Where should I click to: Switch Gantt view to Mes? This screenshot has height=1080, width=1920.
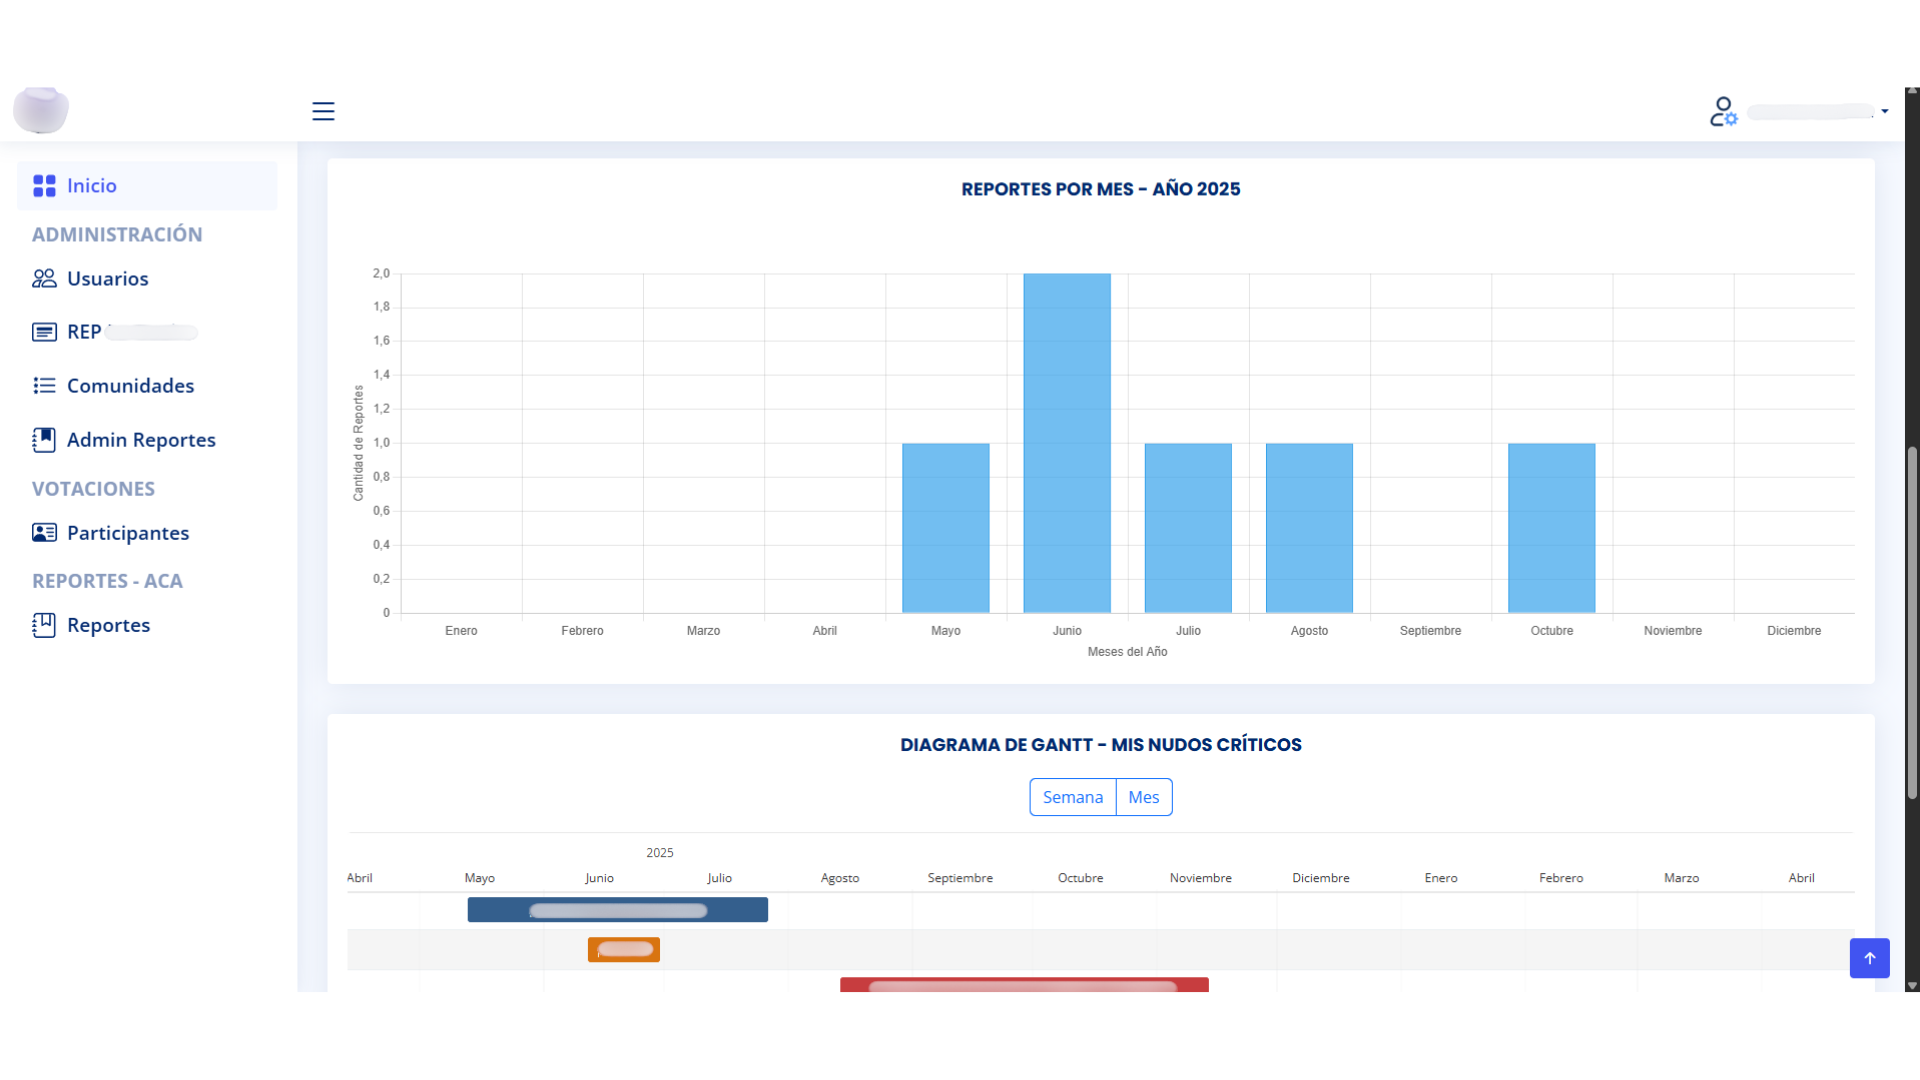click(1143, 797)
